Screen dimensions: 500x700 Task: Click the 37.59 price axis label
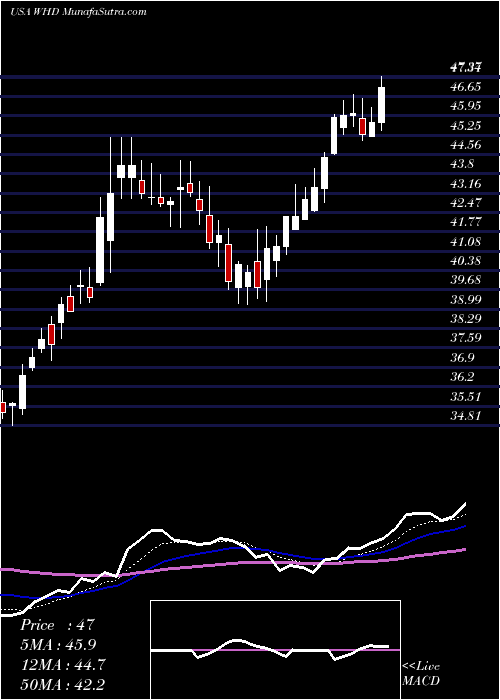pos(466,338)
